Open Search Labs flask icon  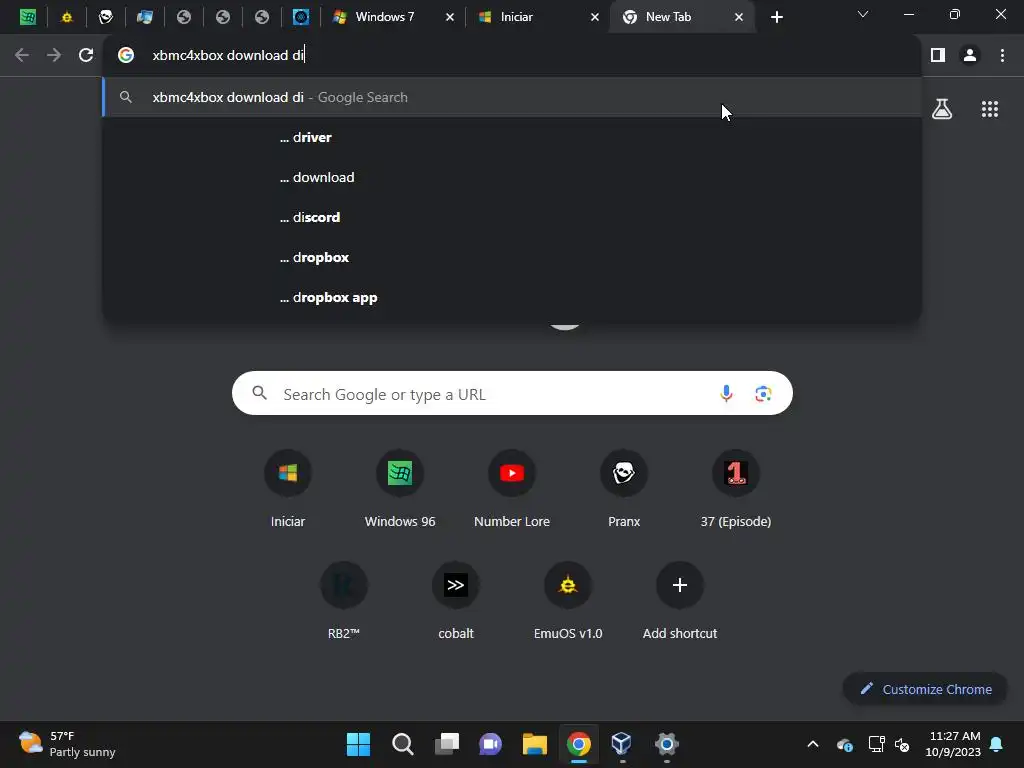pyautogui.click(x=942, y=109)
